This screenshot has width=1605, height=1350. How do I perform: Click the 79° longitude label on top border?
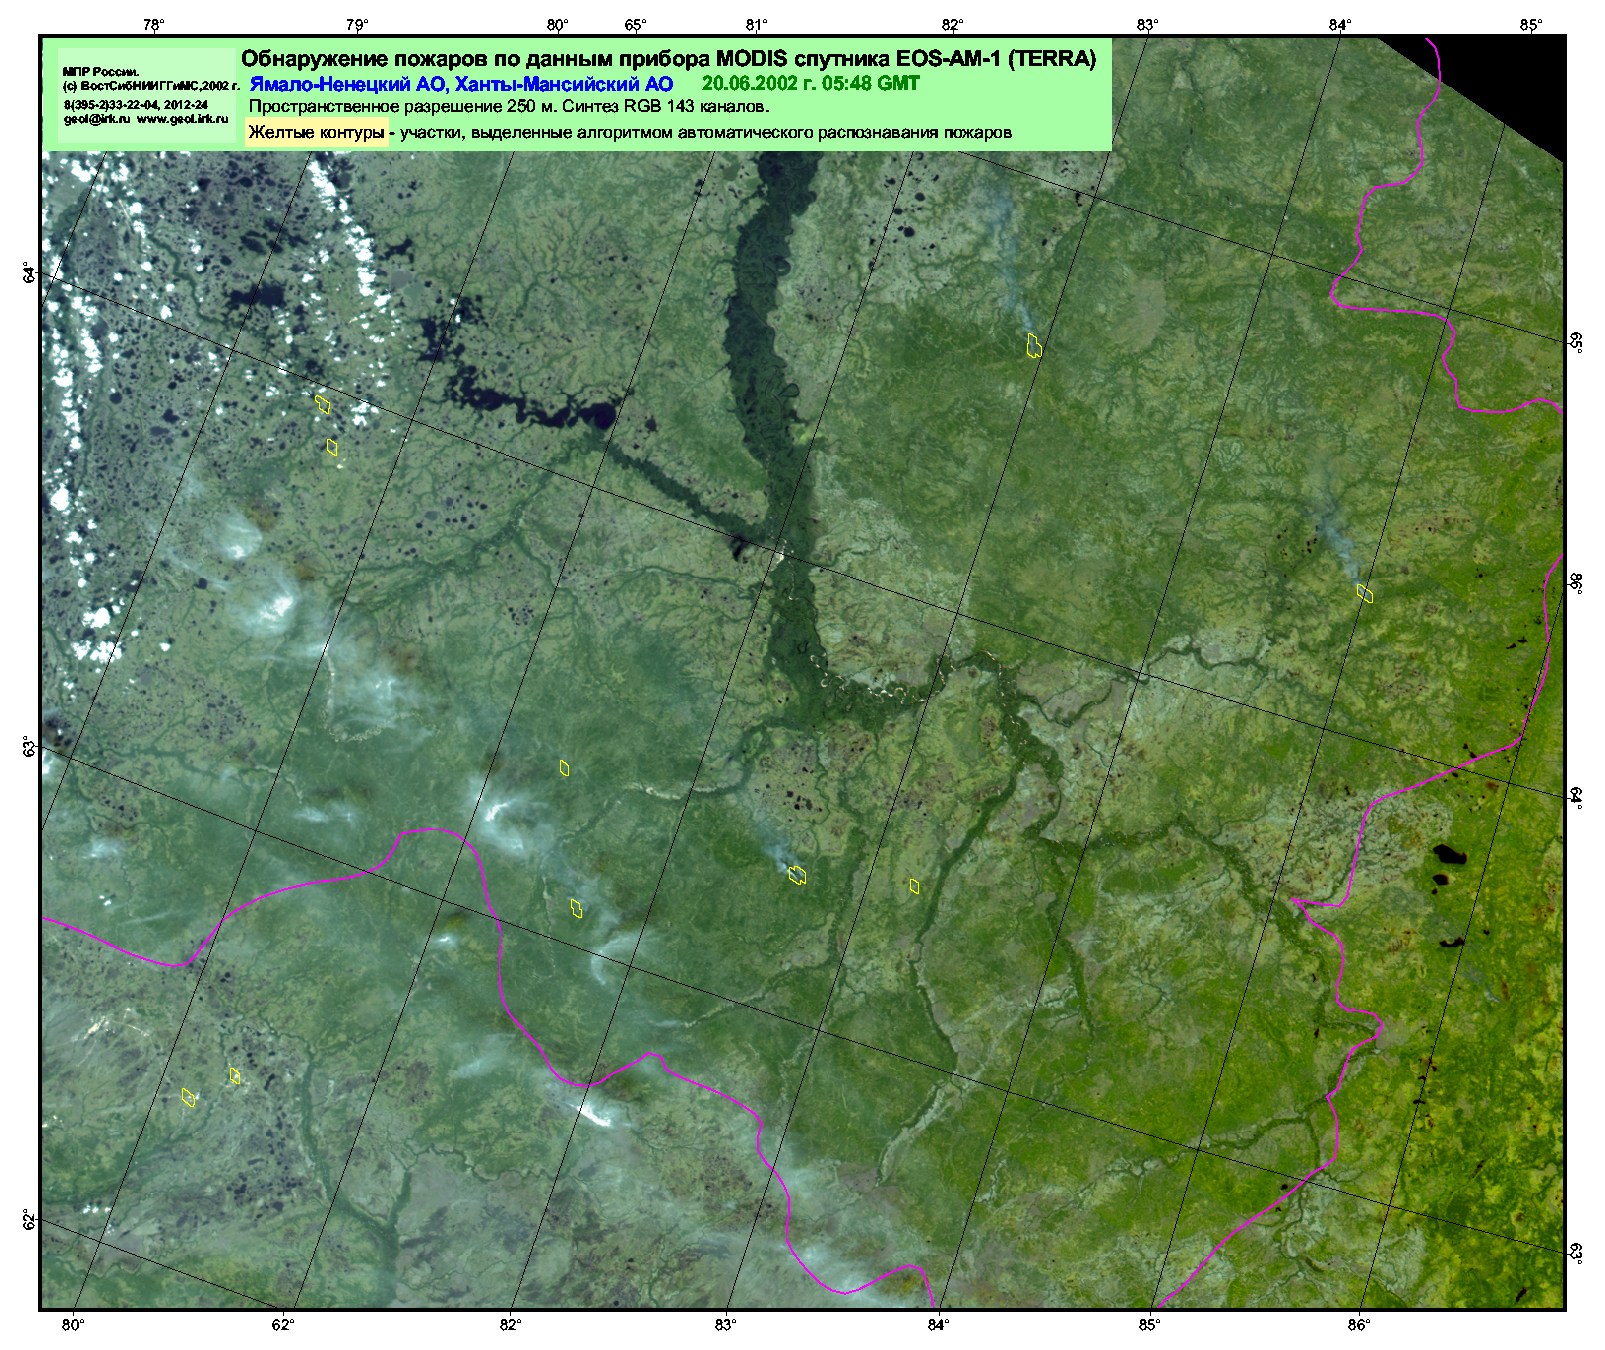(x=357, y=25)
